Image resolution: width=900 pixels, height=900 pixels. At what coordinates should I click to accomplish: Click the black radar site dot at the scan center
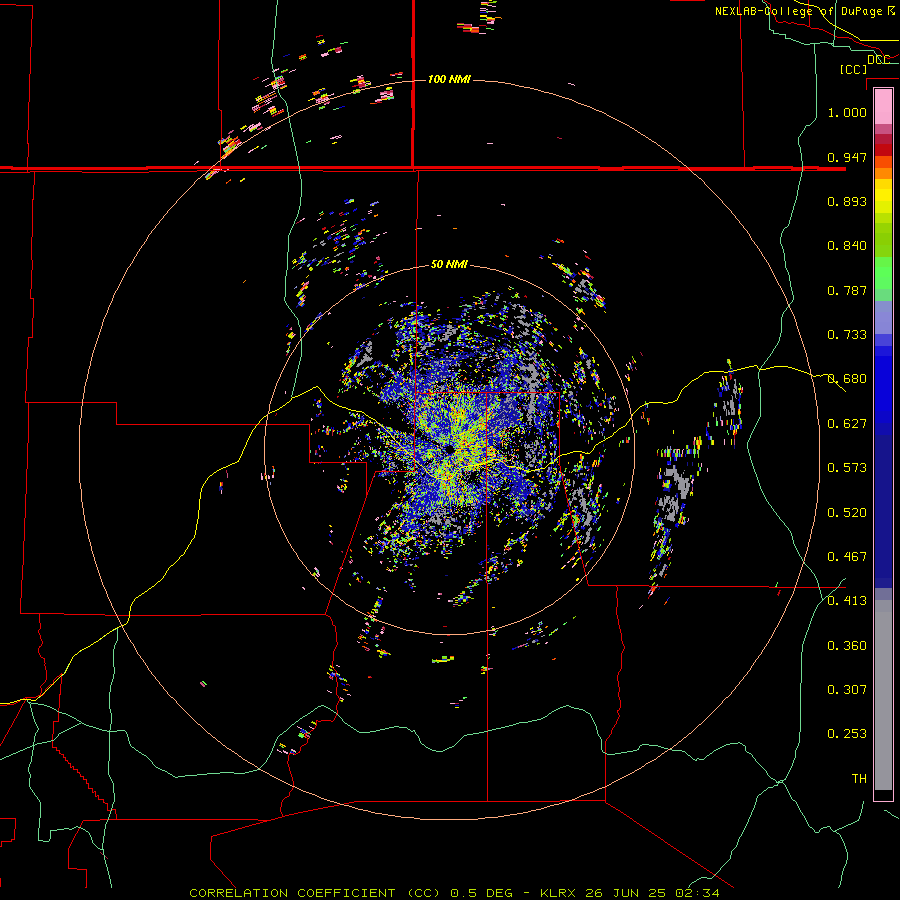click(x=449, y=449)
